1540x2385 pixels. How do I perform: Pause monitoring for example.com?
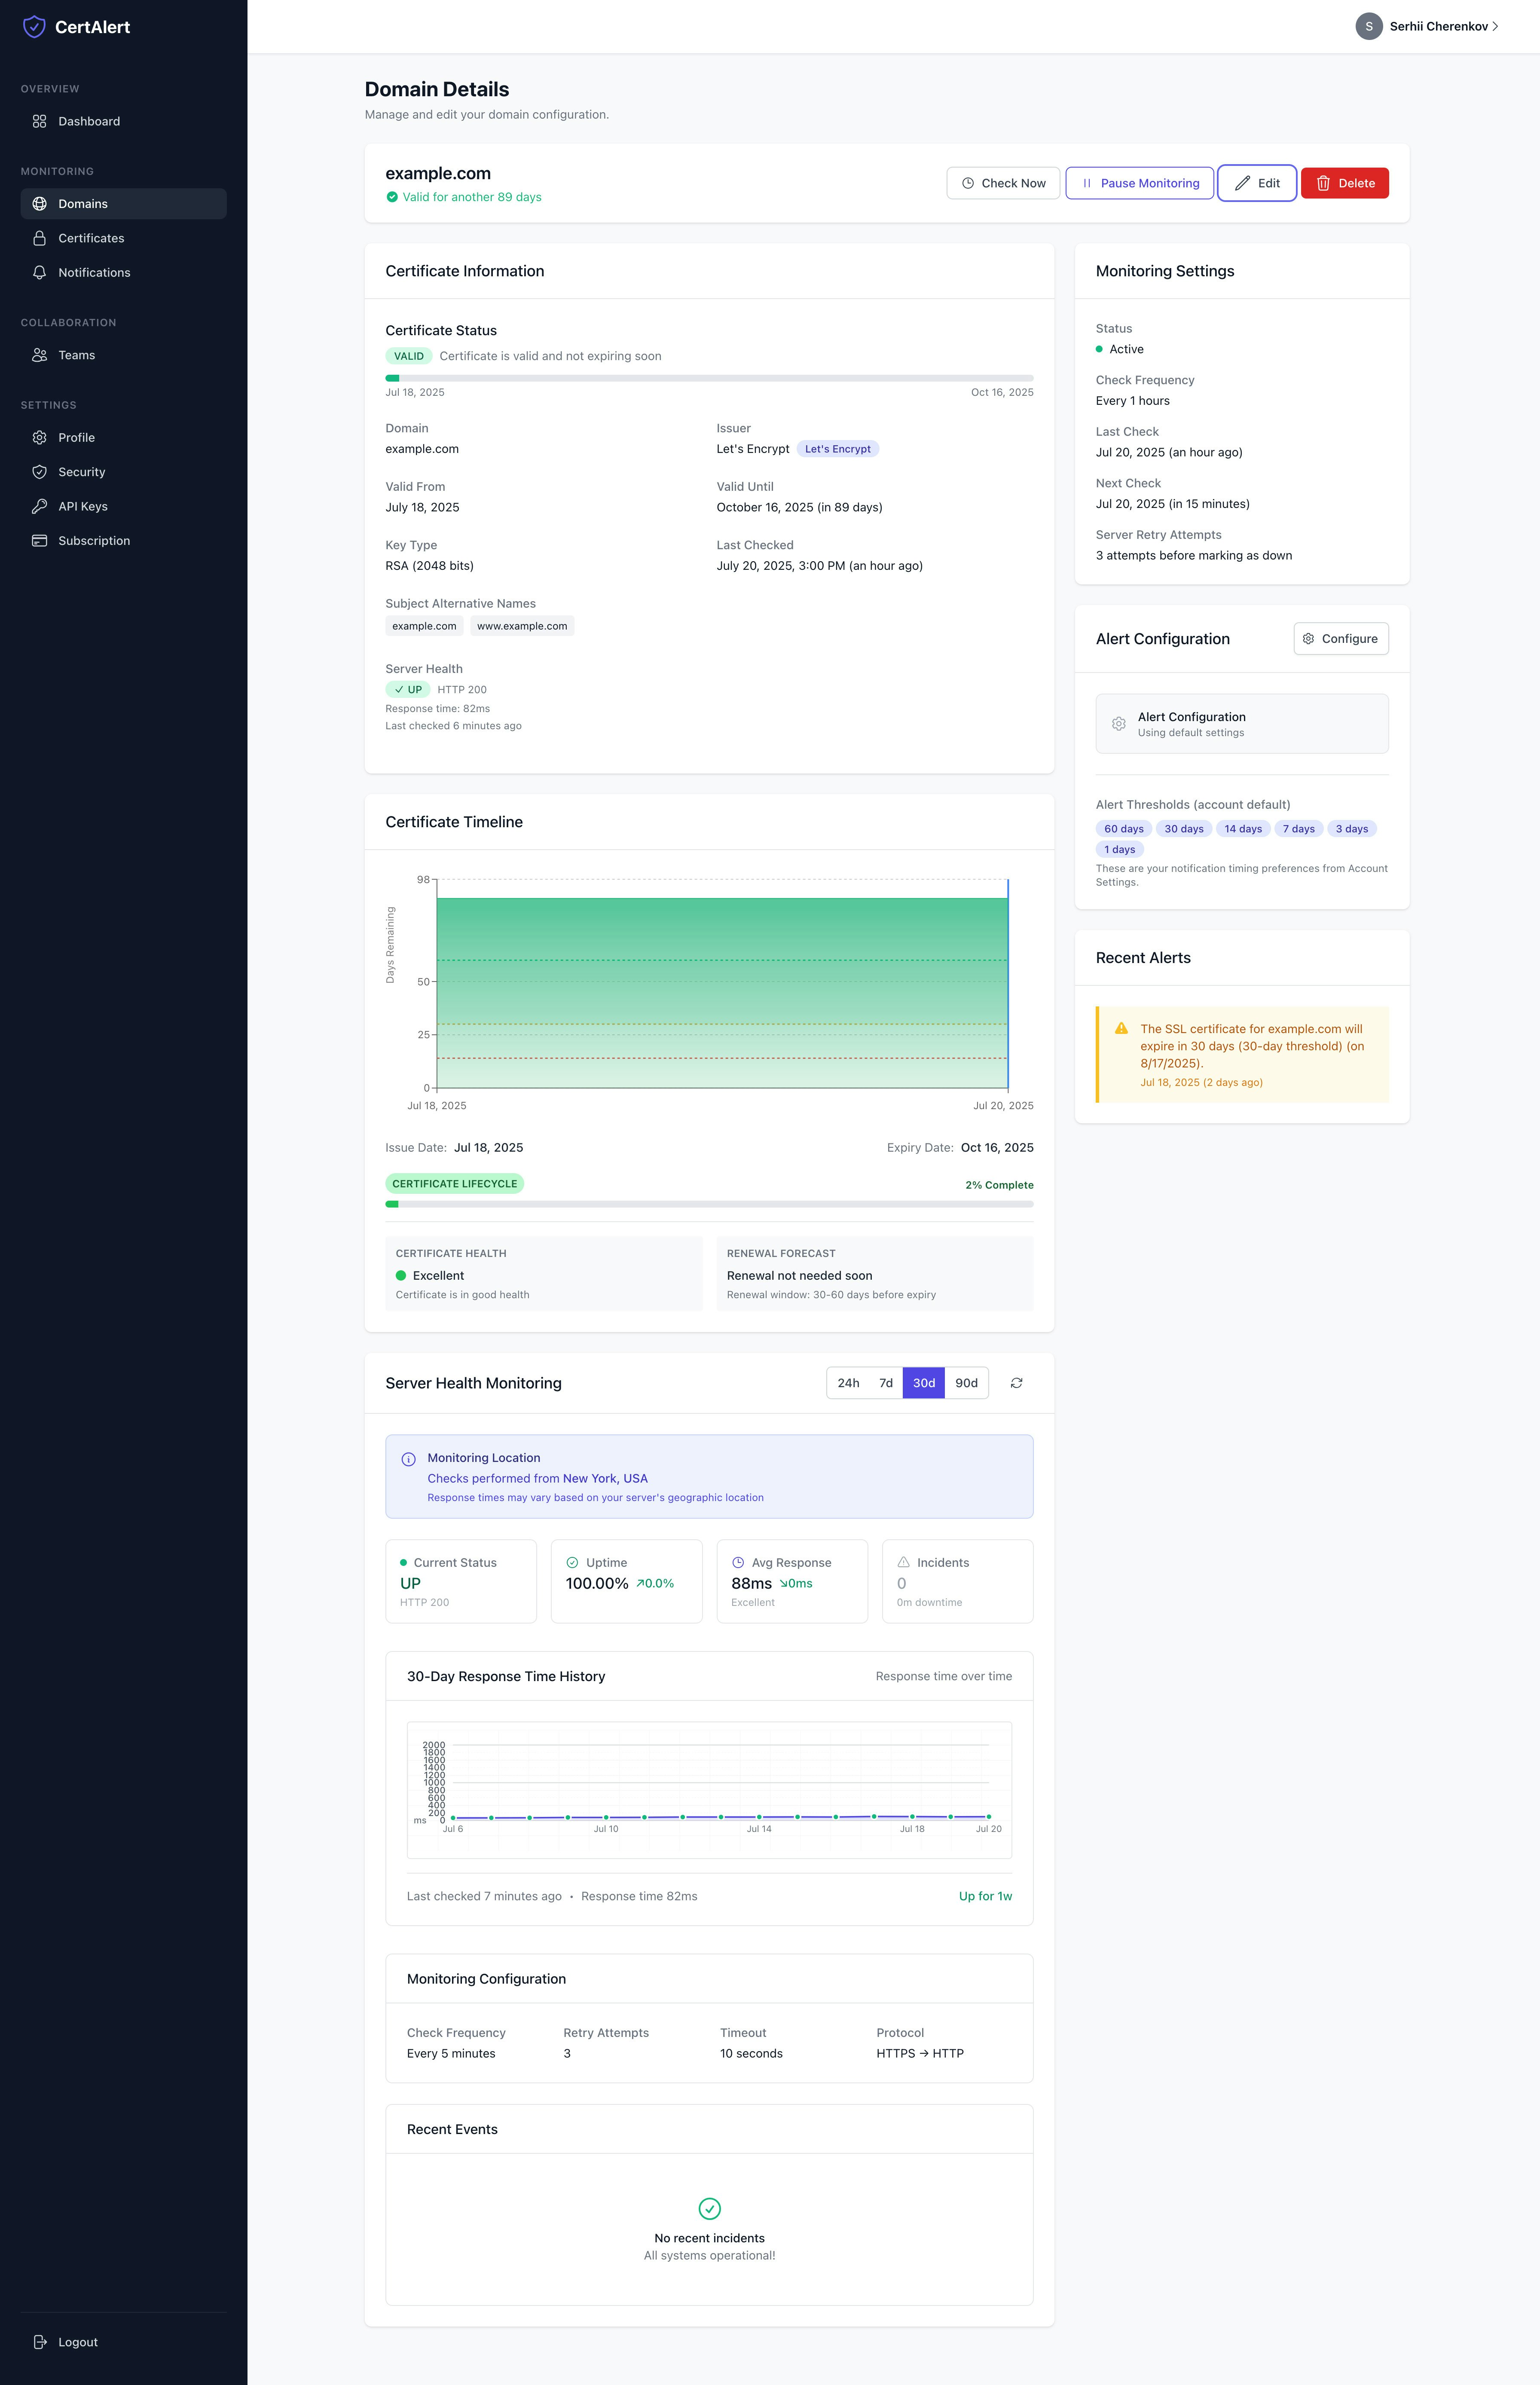[1140, 183]
